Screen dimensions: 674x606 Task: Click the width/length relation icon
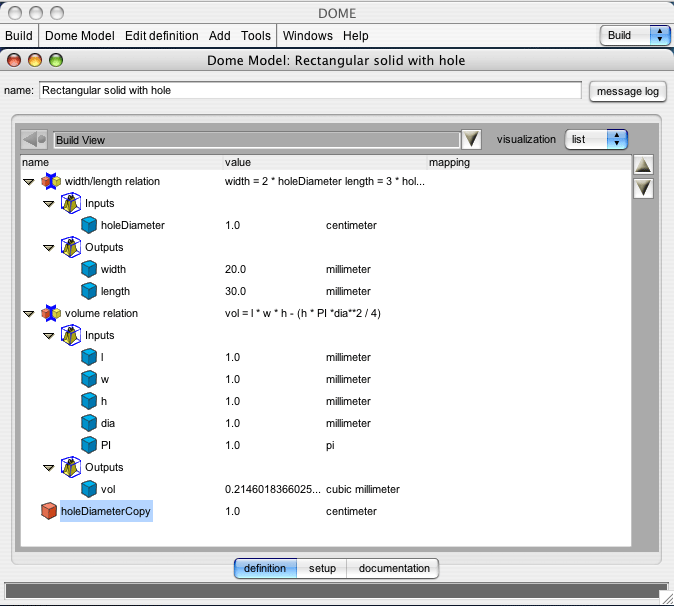[51, 181]
